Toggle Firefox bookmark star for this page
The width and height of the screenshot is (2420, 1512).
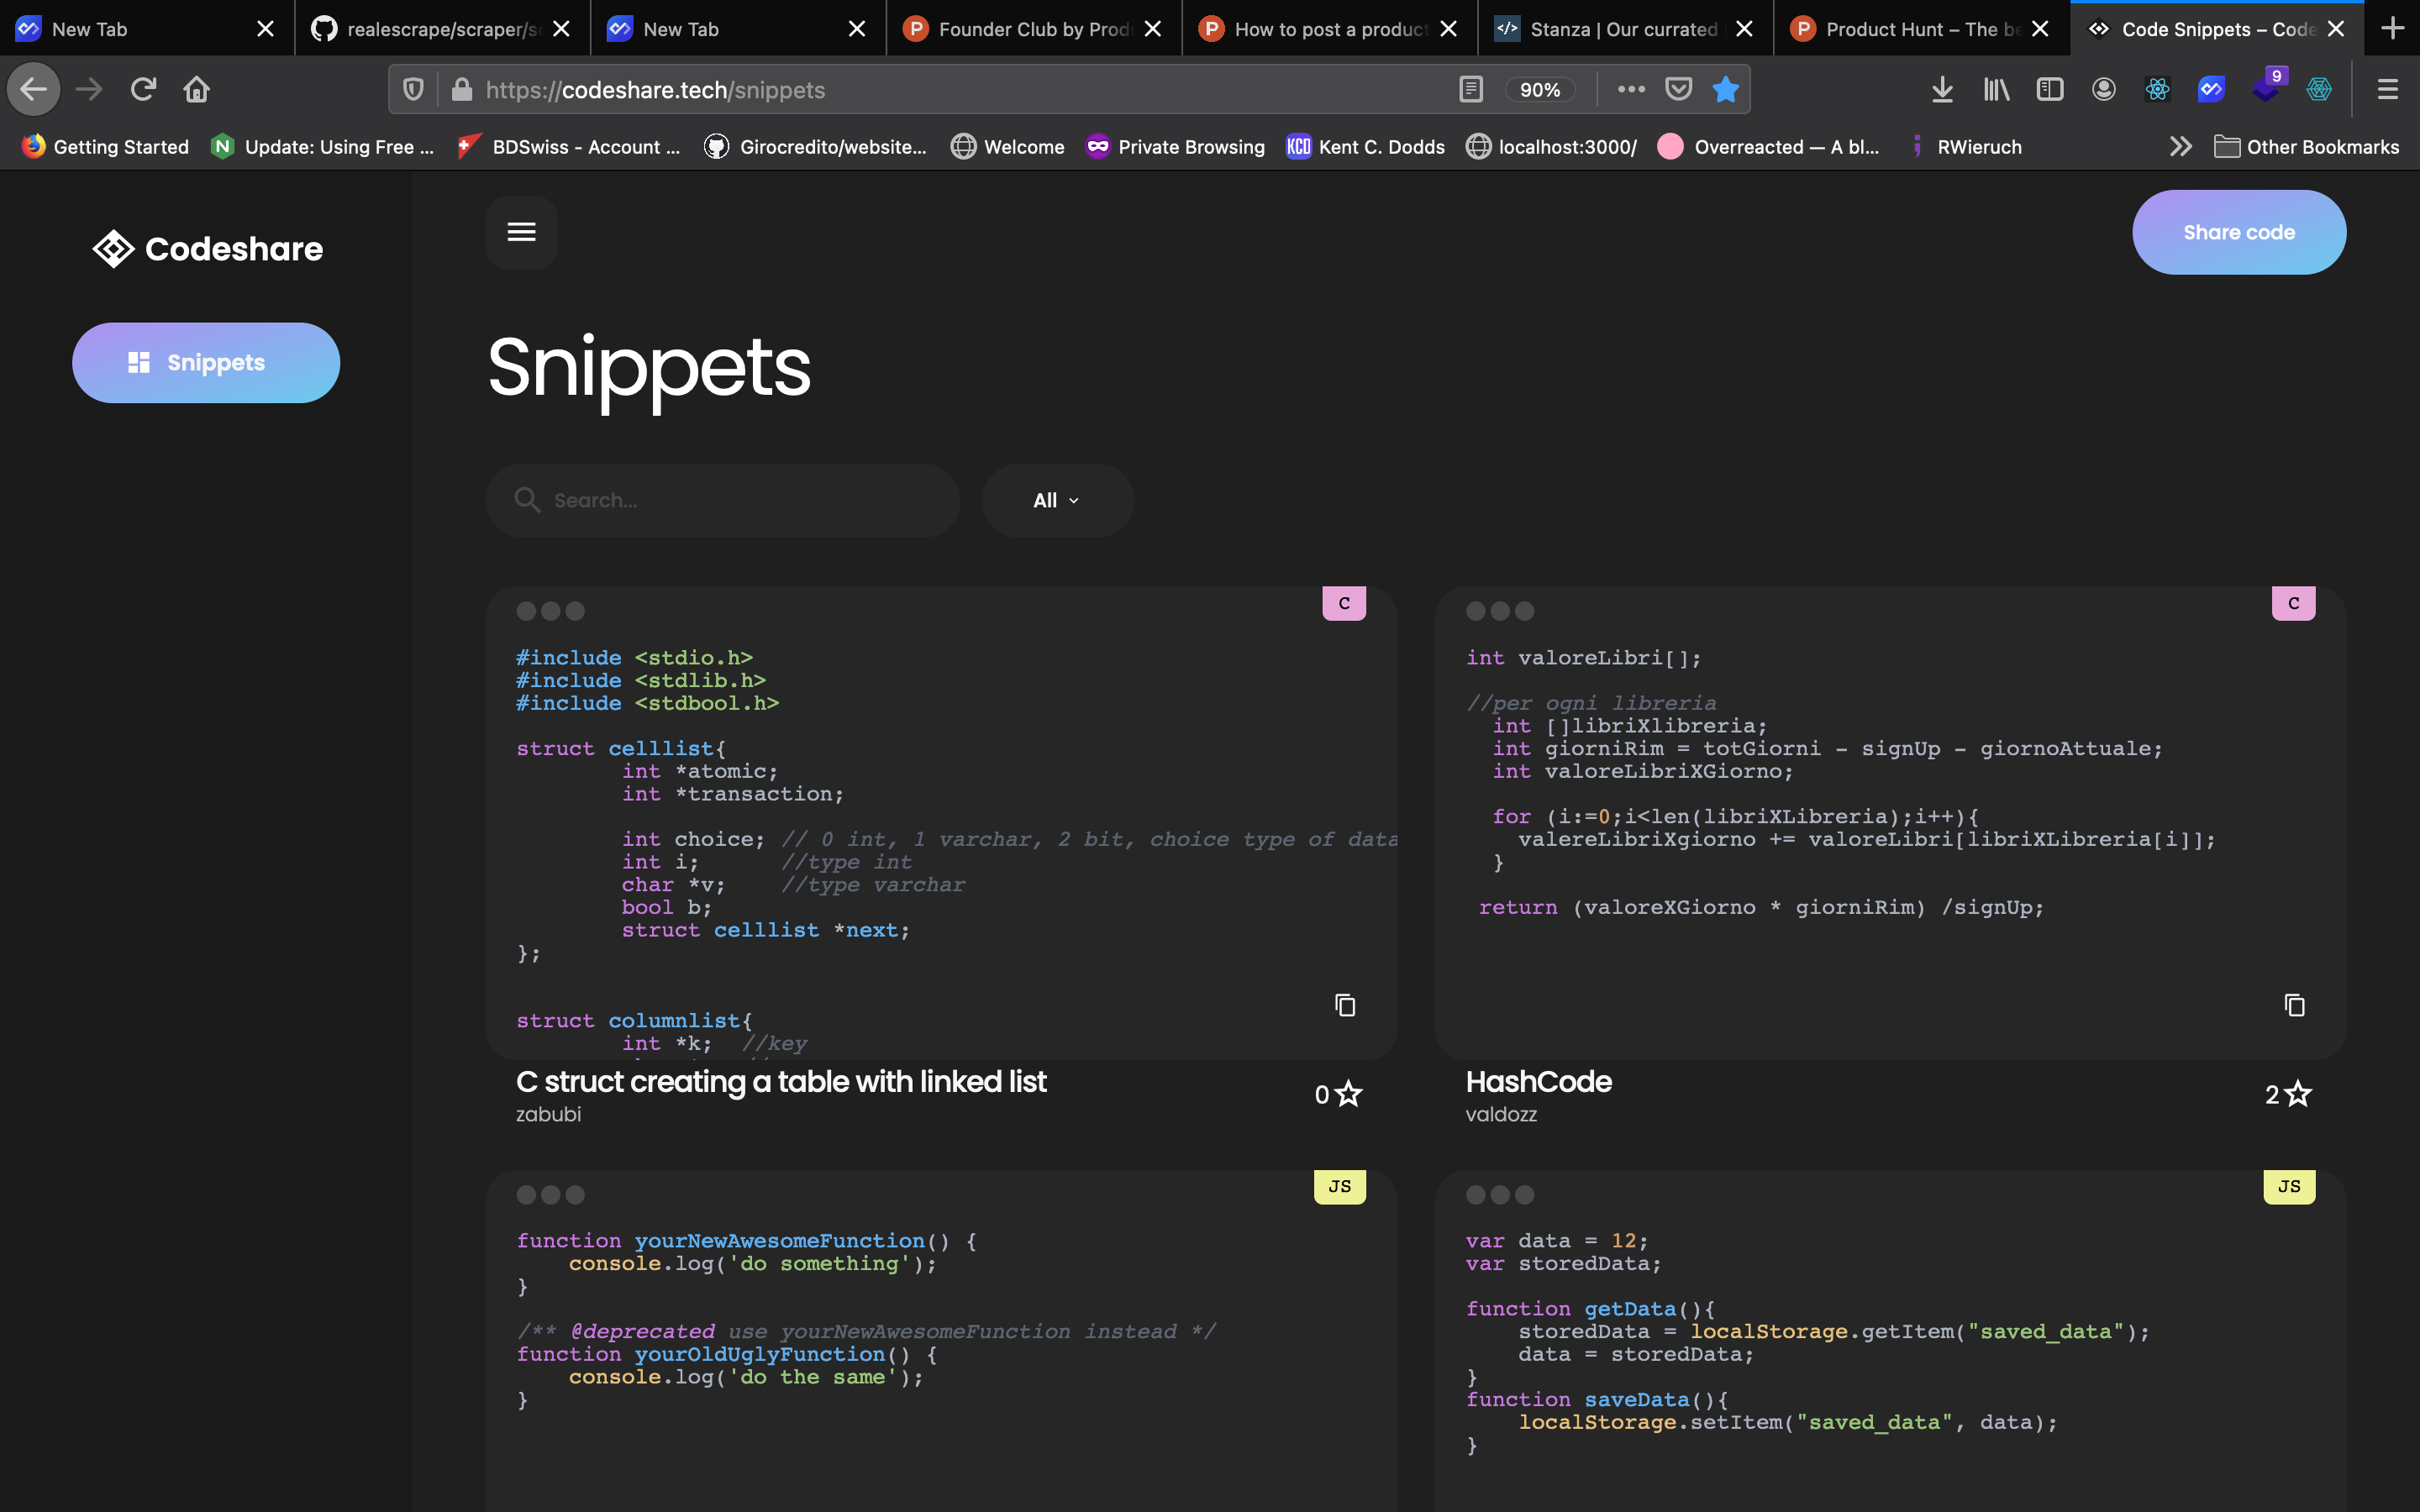point(1725,90)
